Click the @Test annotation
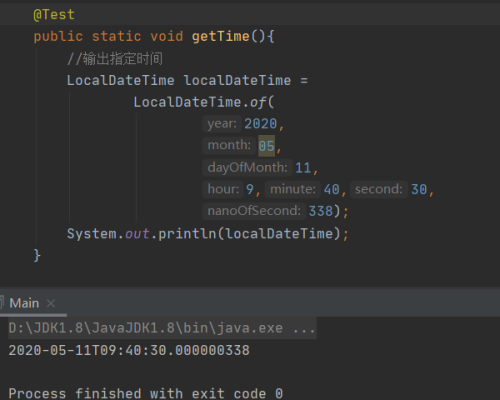Screen dimensions: 500x400 click(x=54, y=15)
